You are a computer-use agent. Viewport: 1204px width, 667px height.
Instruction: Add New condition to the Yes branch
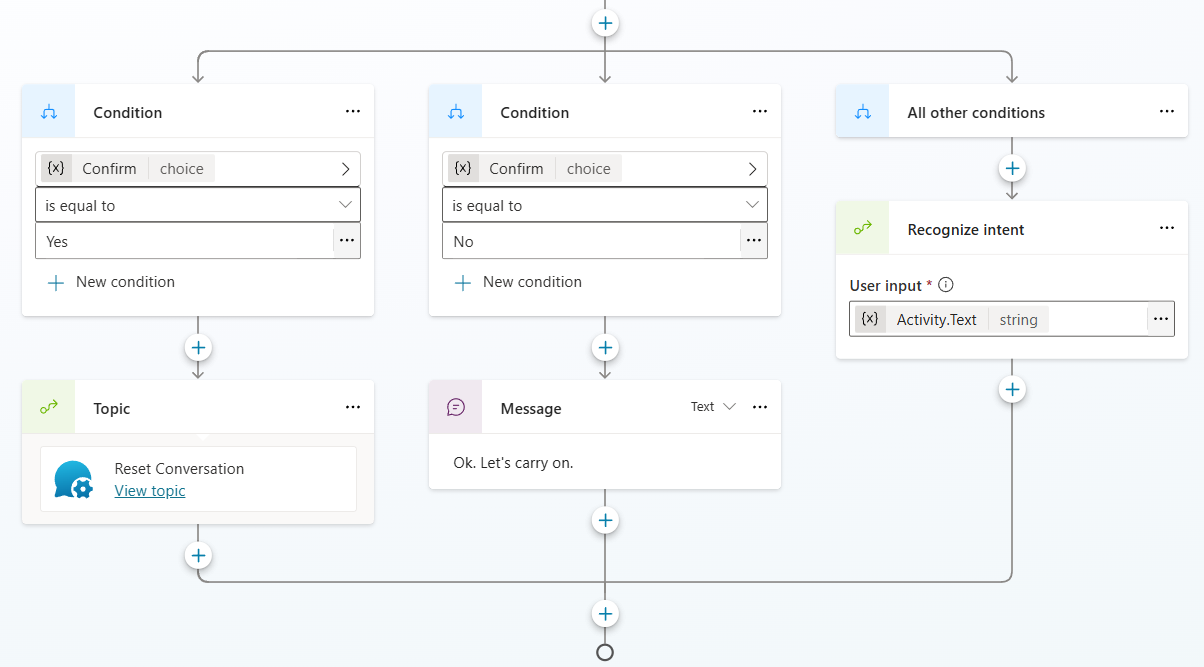coord(112,282)
